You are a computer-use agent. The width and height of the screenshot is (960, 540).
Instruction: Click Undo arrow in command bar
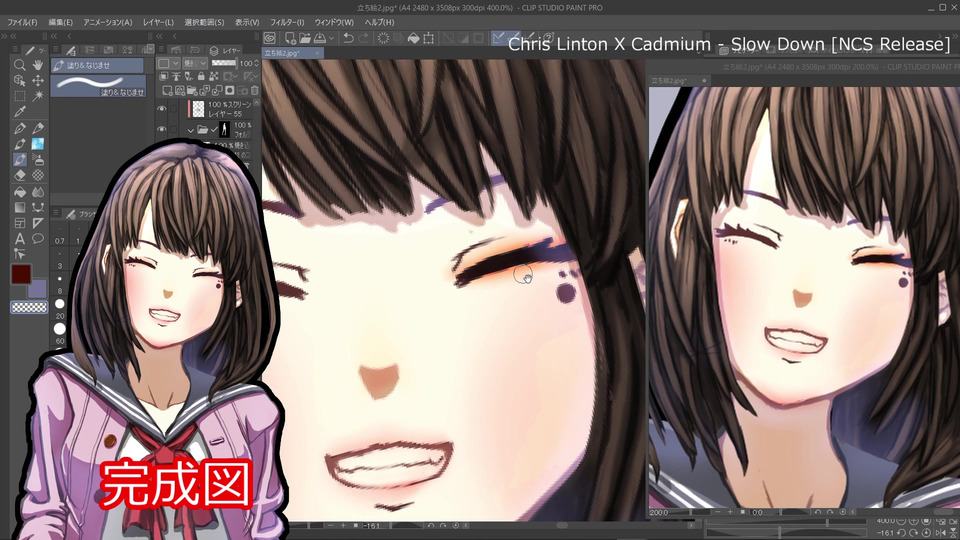click(348, 38)
